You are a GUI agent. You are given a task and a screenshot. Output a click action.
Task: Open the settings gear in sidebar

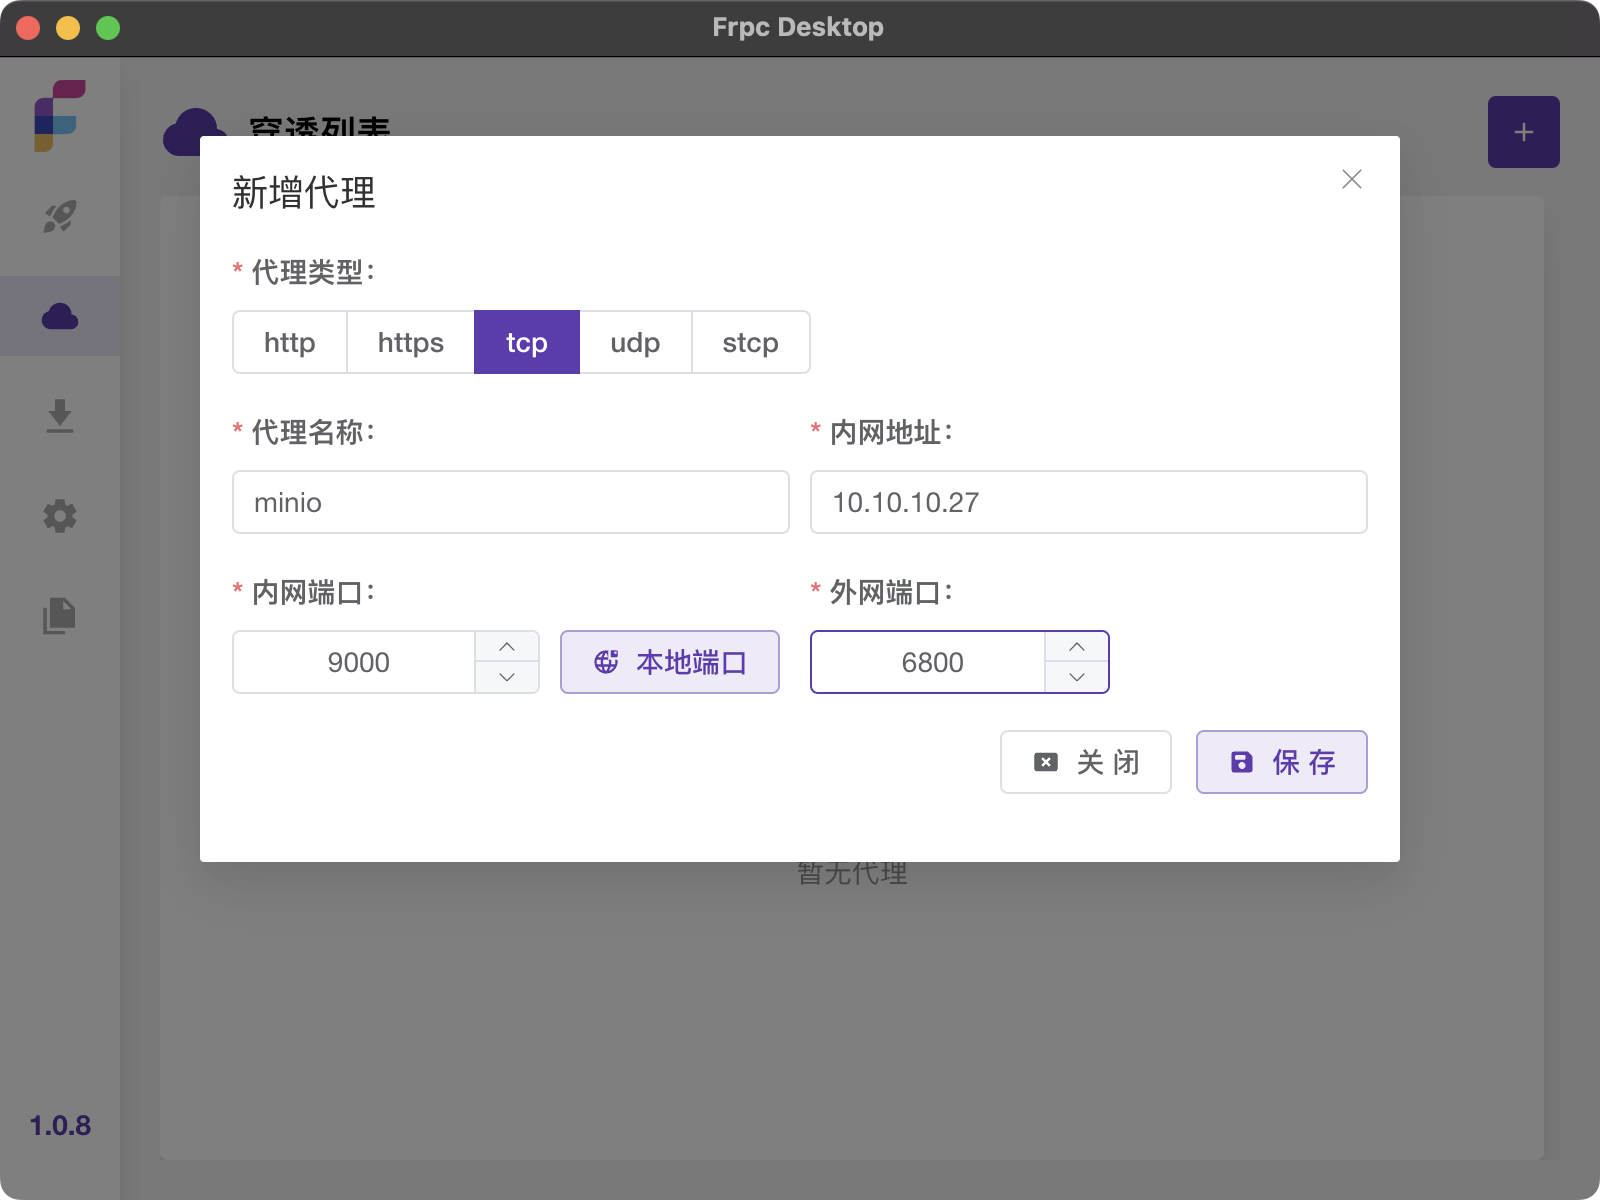60,516
